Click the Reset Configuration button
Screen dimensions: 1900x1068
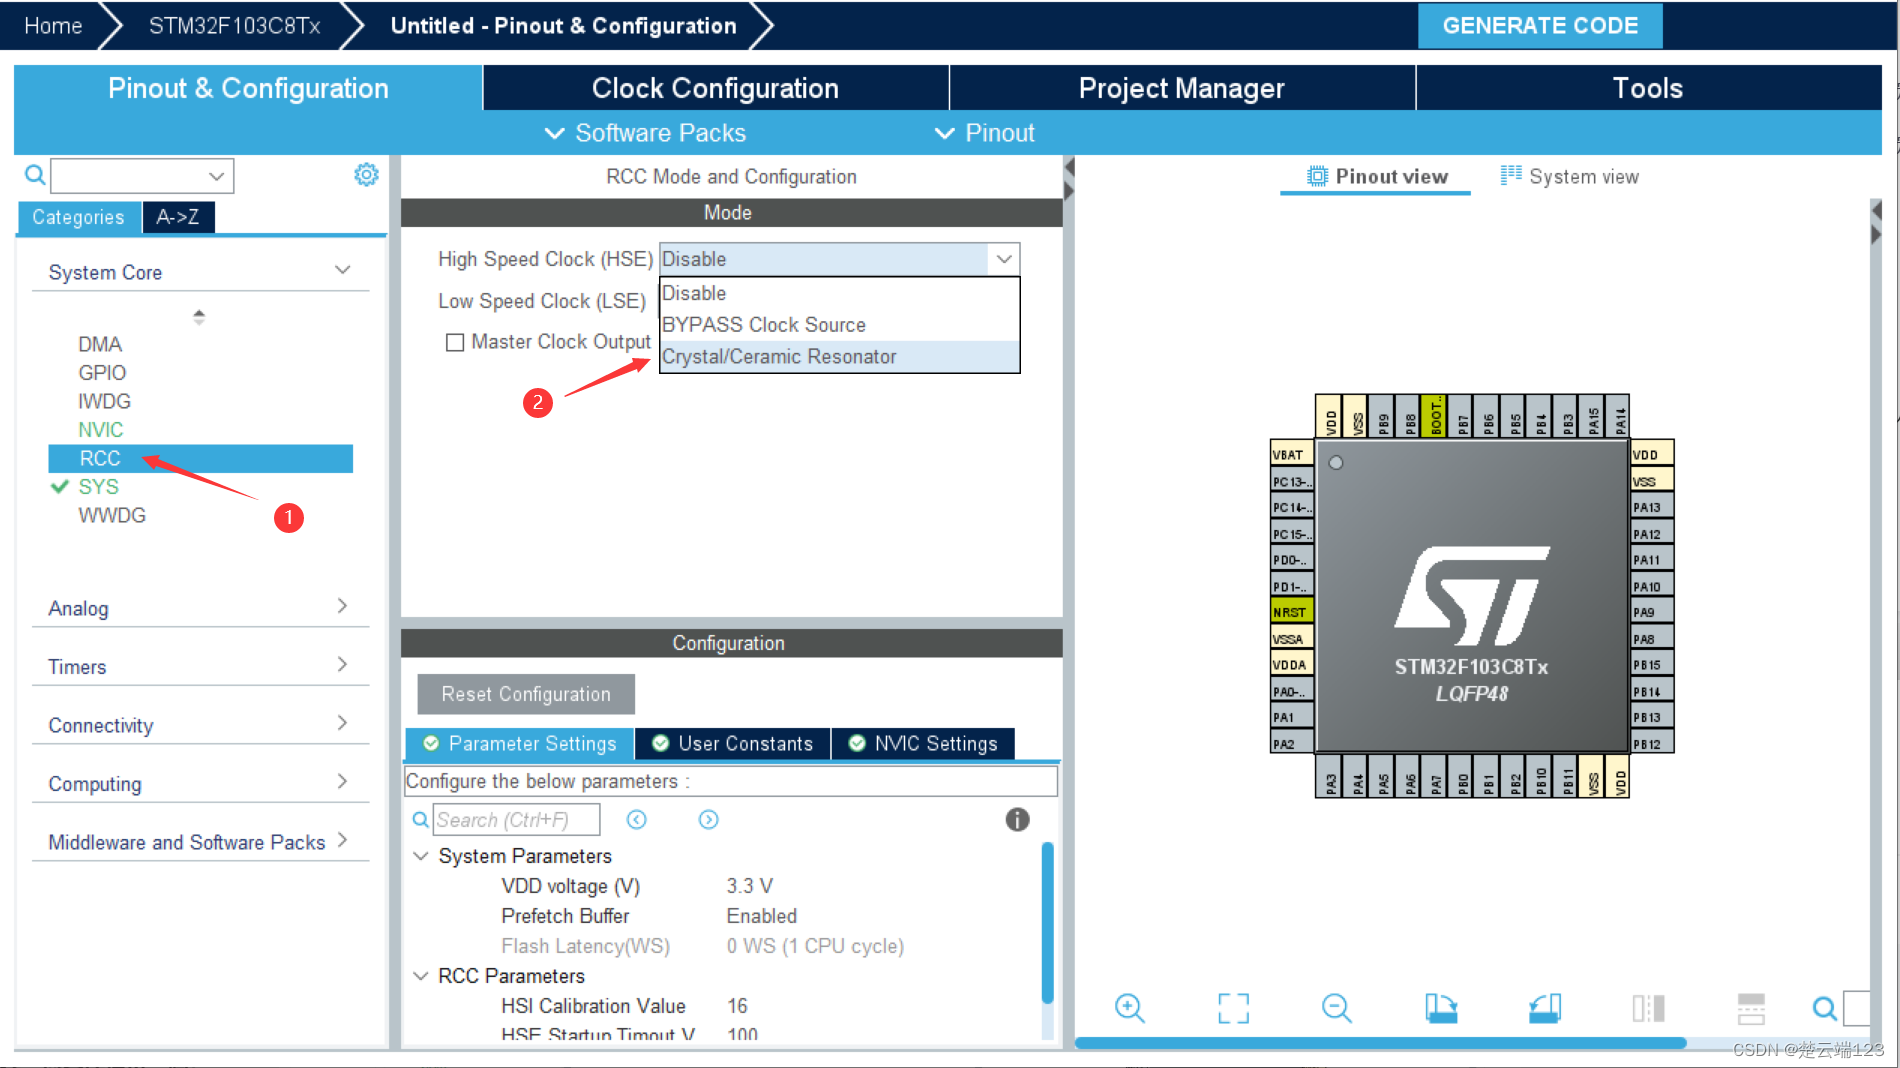pos(526,694)
